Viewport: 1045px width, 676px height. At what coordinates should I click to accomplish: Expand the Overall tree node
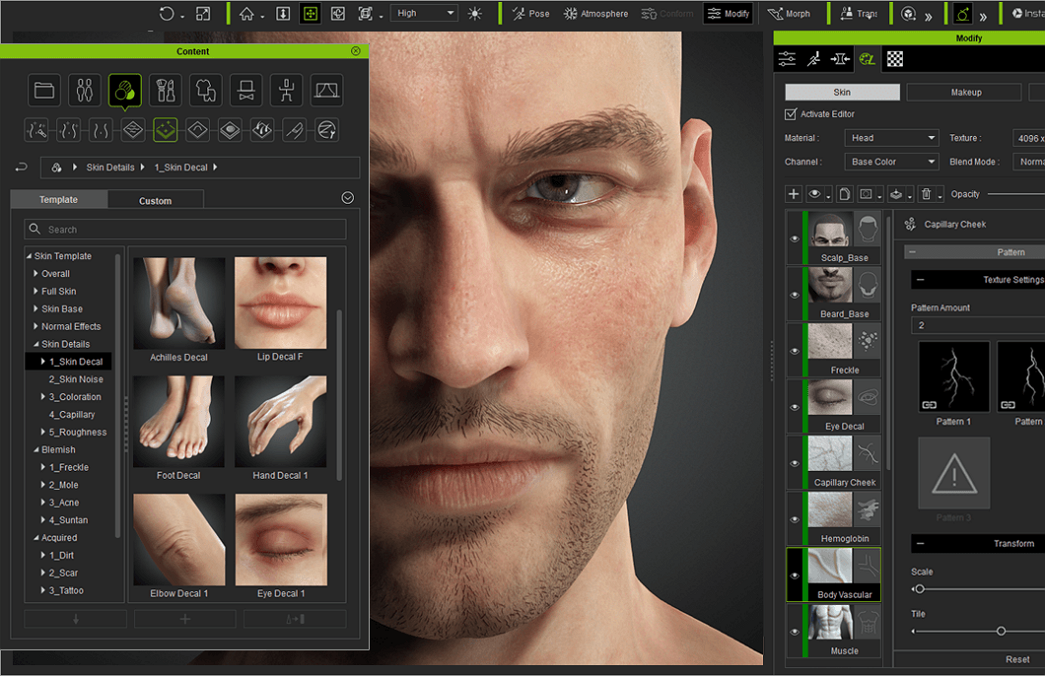(x=35, y=273)
